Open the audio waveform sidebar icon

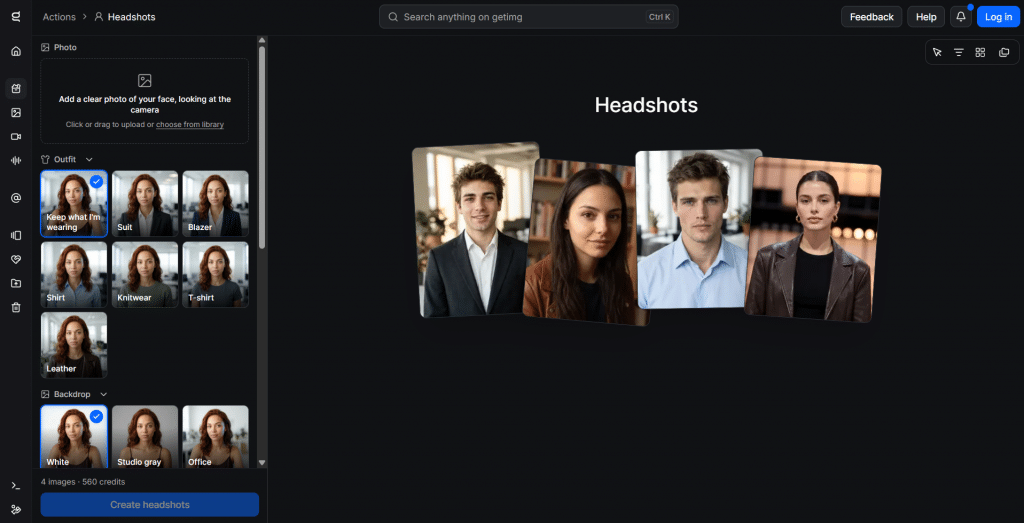tap(16, 161)
